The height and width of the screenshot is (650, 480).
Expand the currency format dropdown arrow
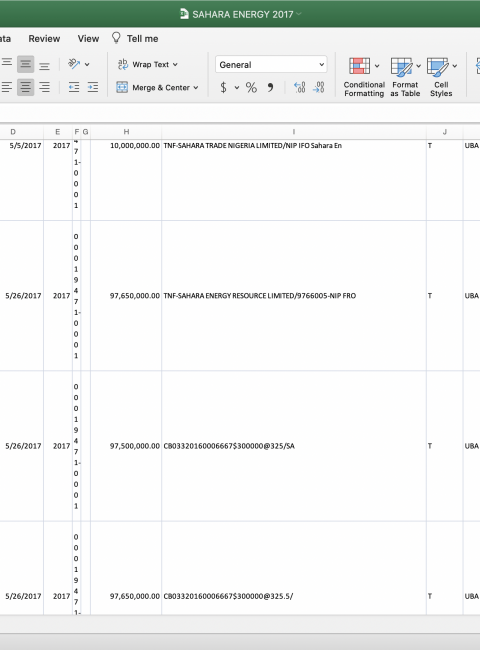(x=237, y=87)
